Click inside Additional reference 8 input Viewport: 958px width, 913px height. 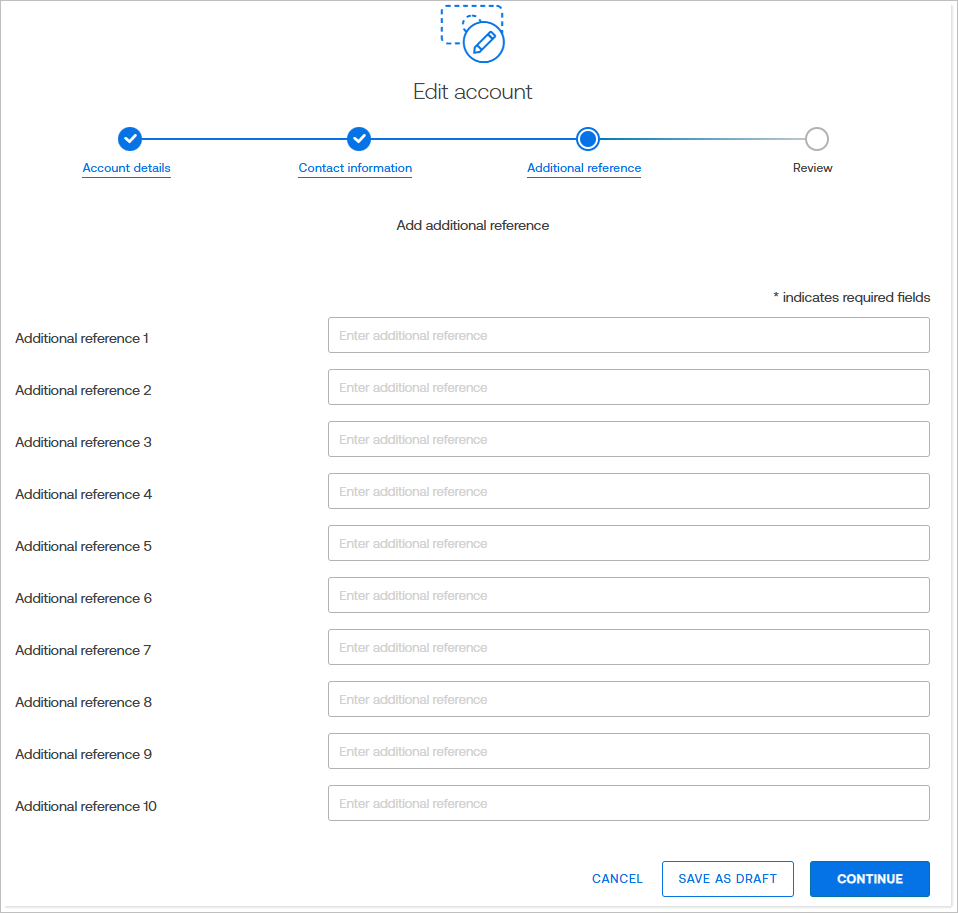(628, 700)
